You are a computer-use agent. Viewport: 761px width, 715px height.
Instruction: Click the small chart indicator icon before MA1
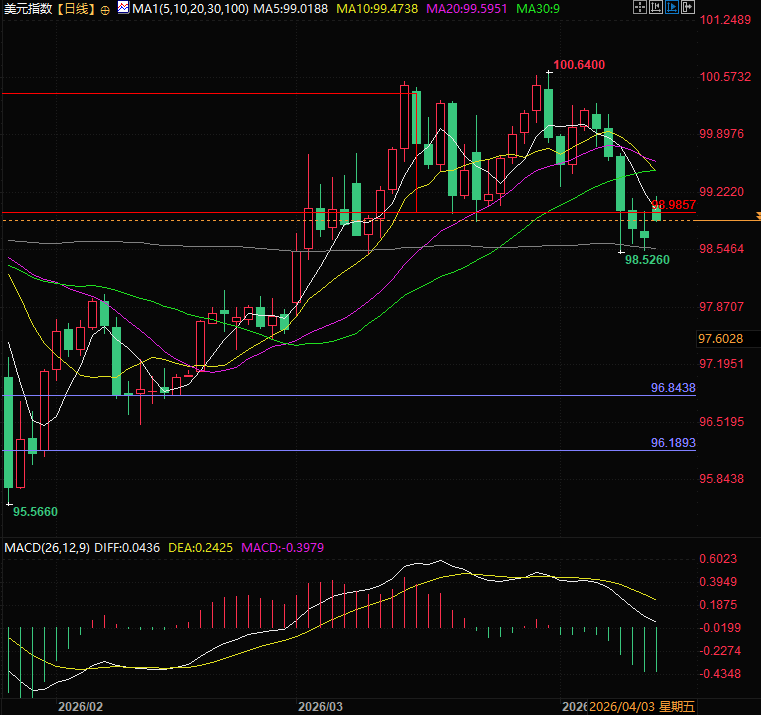(123, 8)
